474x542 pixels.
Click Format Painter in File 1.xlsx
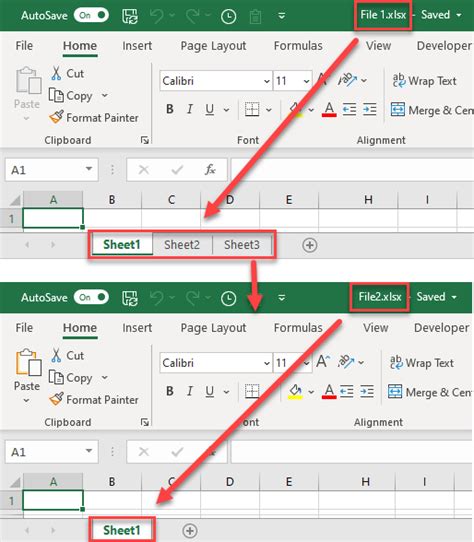click(94, 118)
